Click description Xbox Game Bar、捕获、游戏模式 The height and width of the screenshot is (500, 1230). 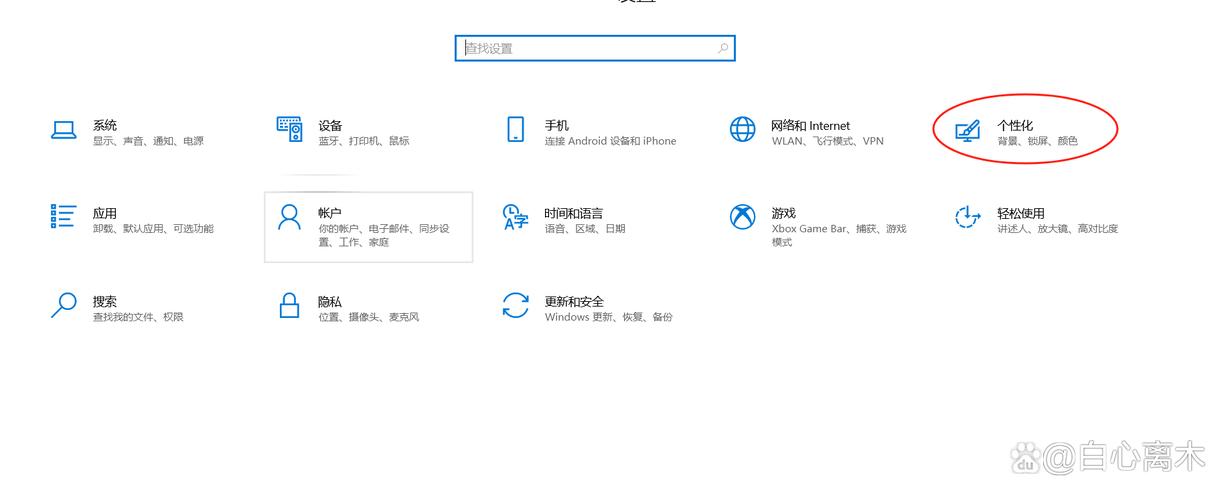tap(839, 235)
